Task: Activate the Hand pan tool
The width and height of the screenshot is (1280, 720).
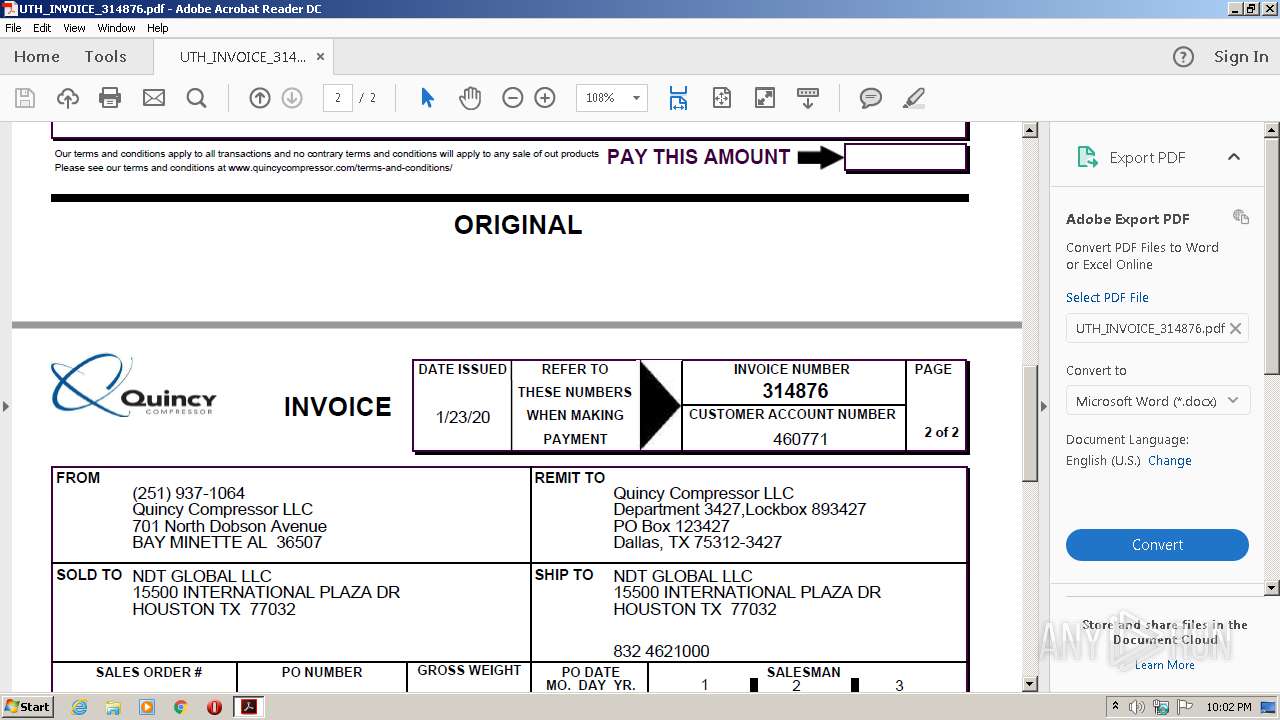Action: [470, 98]
